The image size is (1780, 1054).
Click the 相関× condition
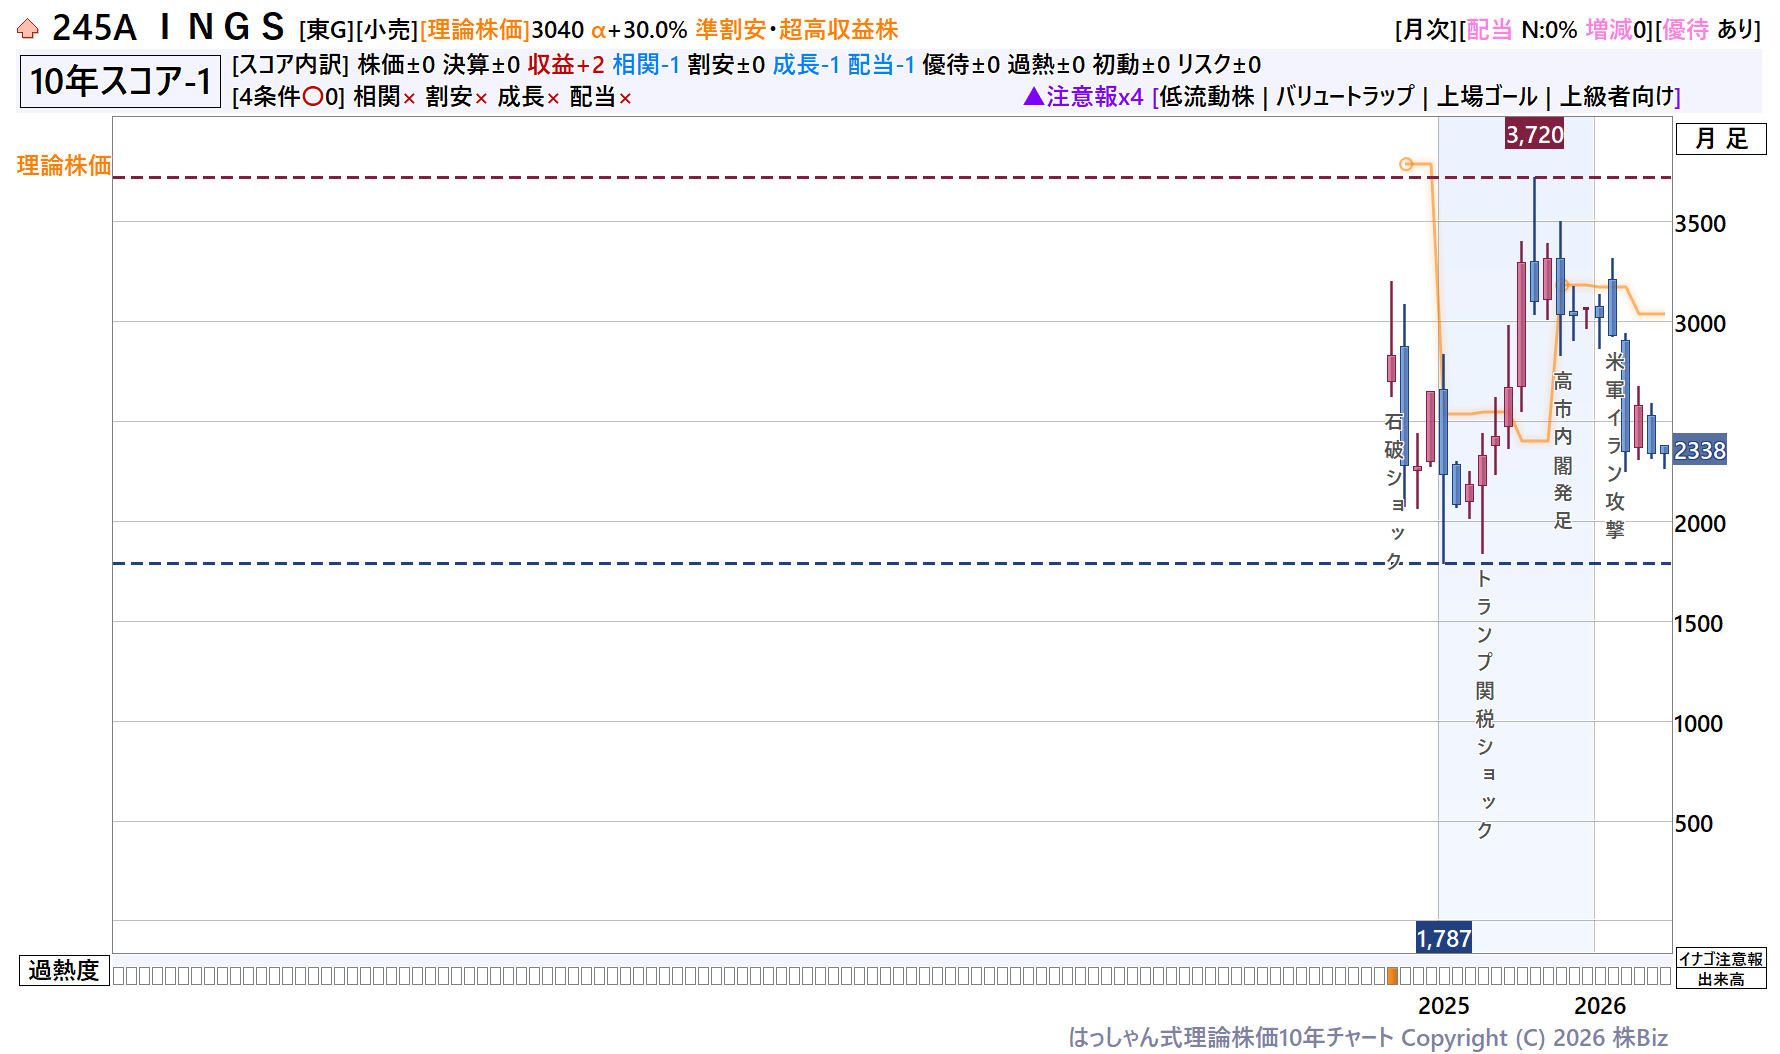coord(385,97)
